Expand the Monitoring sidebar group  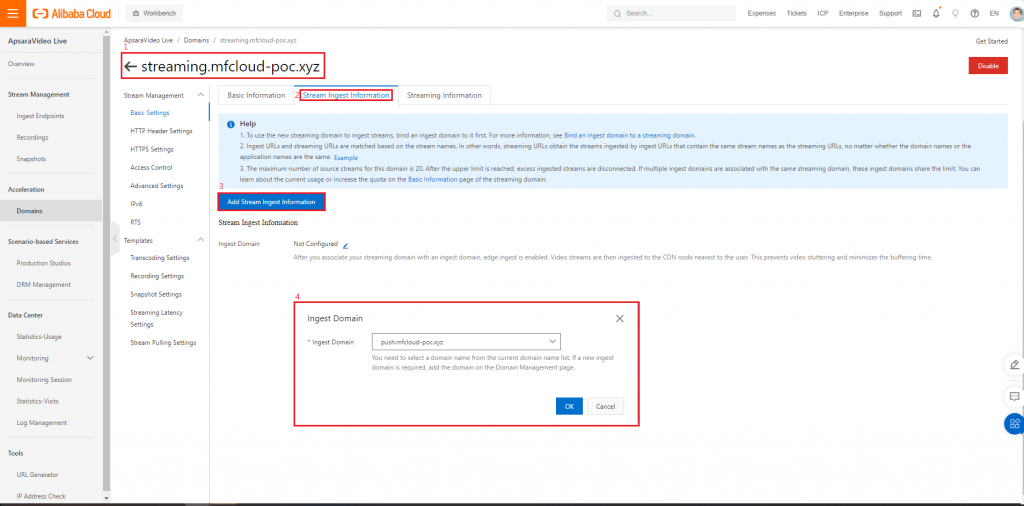point(90,358)
